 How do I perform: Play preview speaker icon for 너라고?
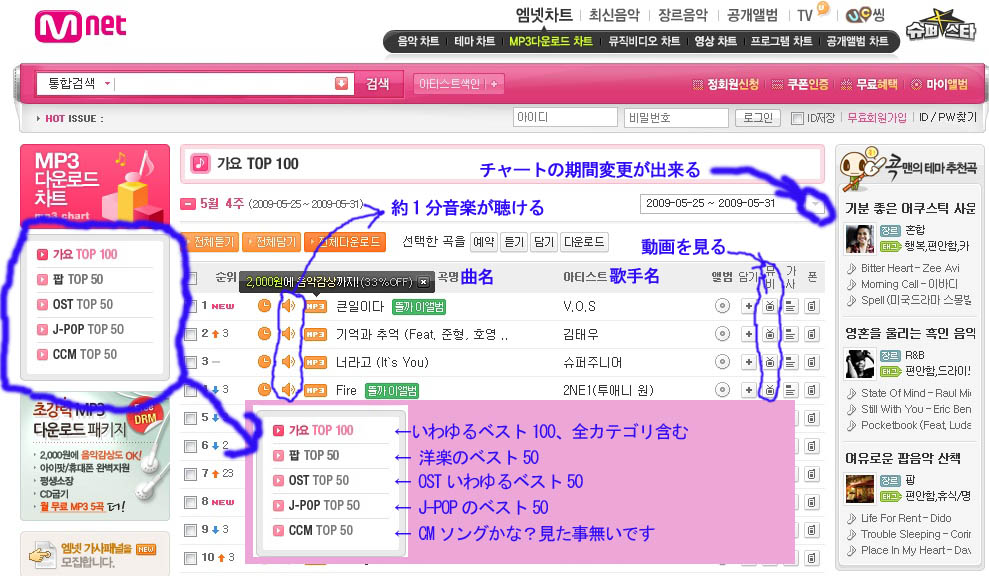(288, 361)
